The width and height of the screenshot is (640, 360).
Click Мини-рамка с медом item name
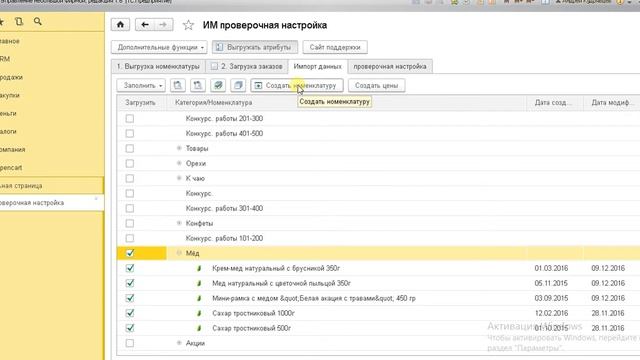tap(314, 298)
